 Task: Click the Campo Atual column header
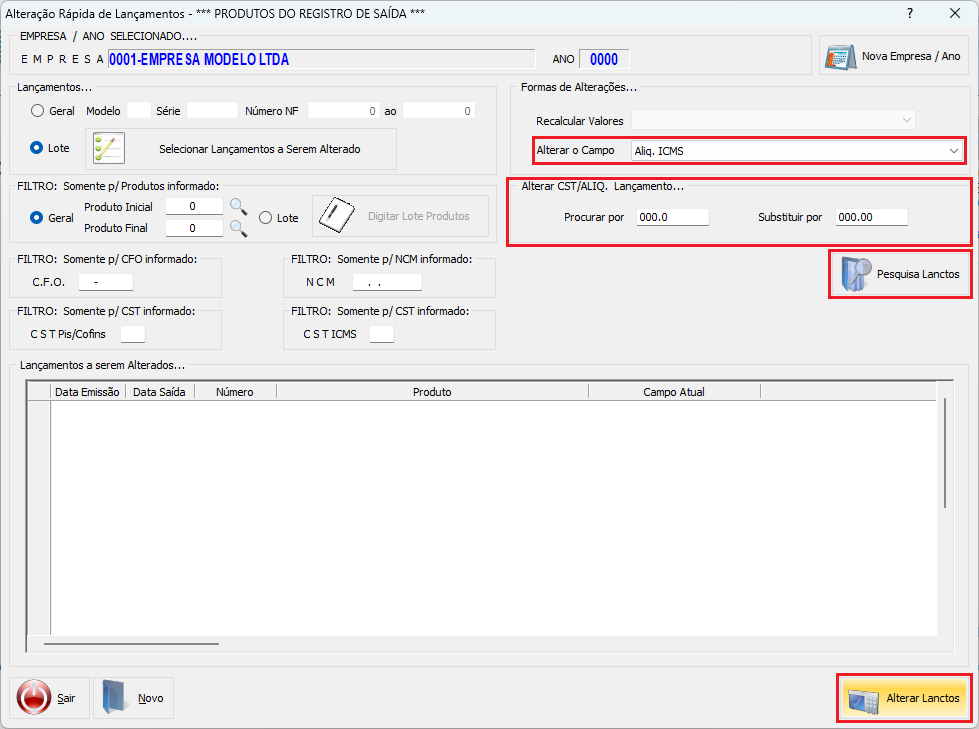pyautogui.click(x=674, y=392)
